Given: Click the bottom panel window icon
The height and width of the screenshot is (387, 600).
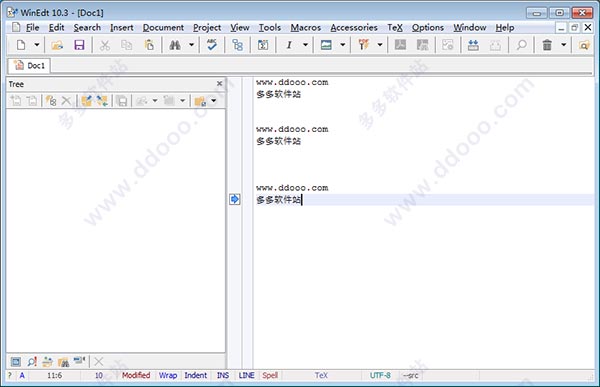Looking at the screenshot, I should click(16, 361).
